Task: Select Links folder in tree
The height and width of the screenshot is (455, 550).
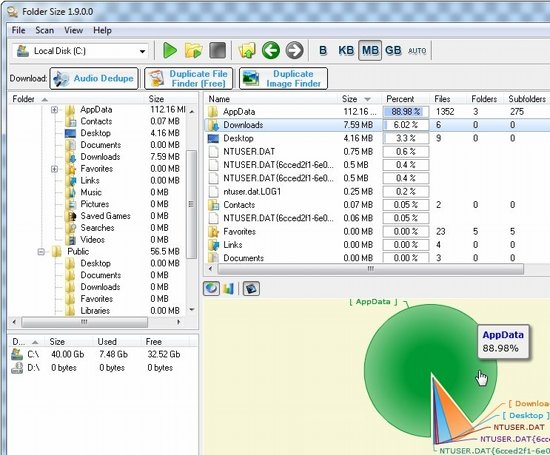Action: click(x=90, y=181)
